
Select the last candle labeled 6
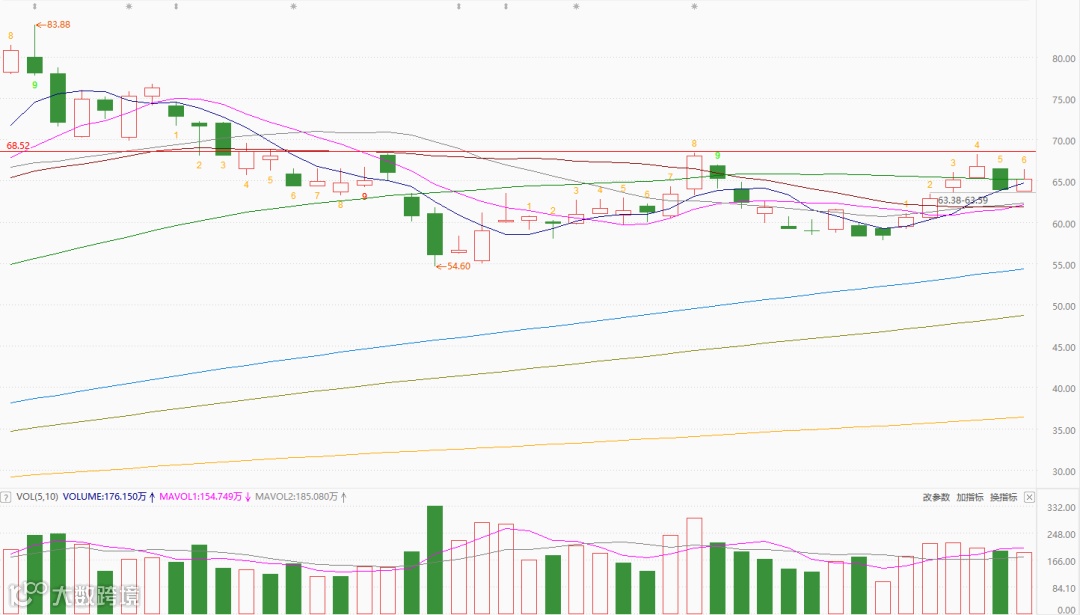tap(1024, 185)
